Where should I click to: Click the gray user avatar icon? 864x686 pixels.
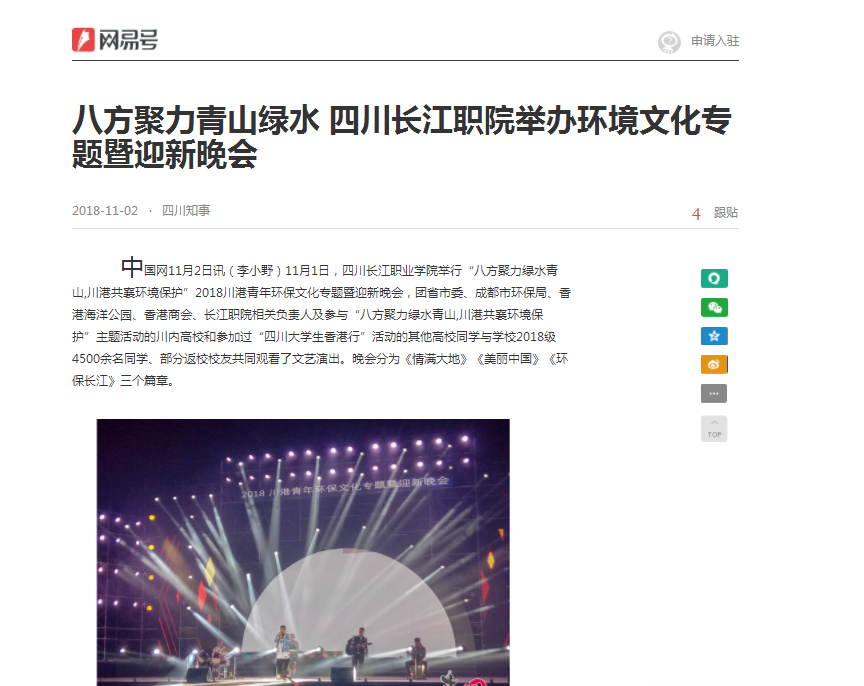point(669,42)
